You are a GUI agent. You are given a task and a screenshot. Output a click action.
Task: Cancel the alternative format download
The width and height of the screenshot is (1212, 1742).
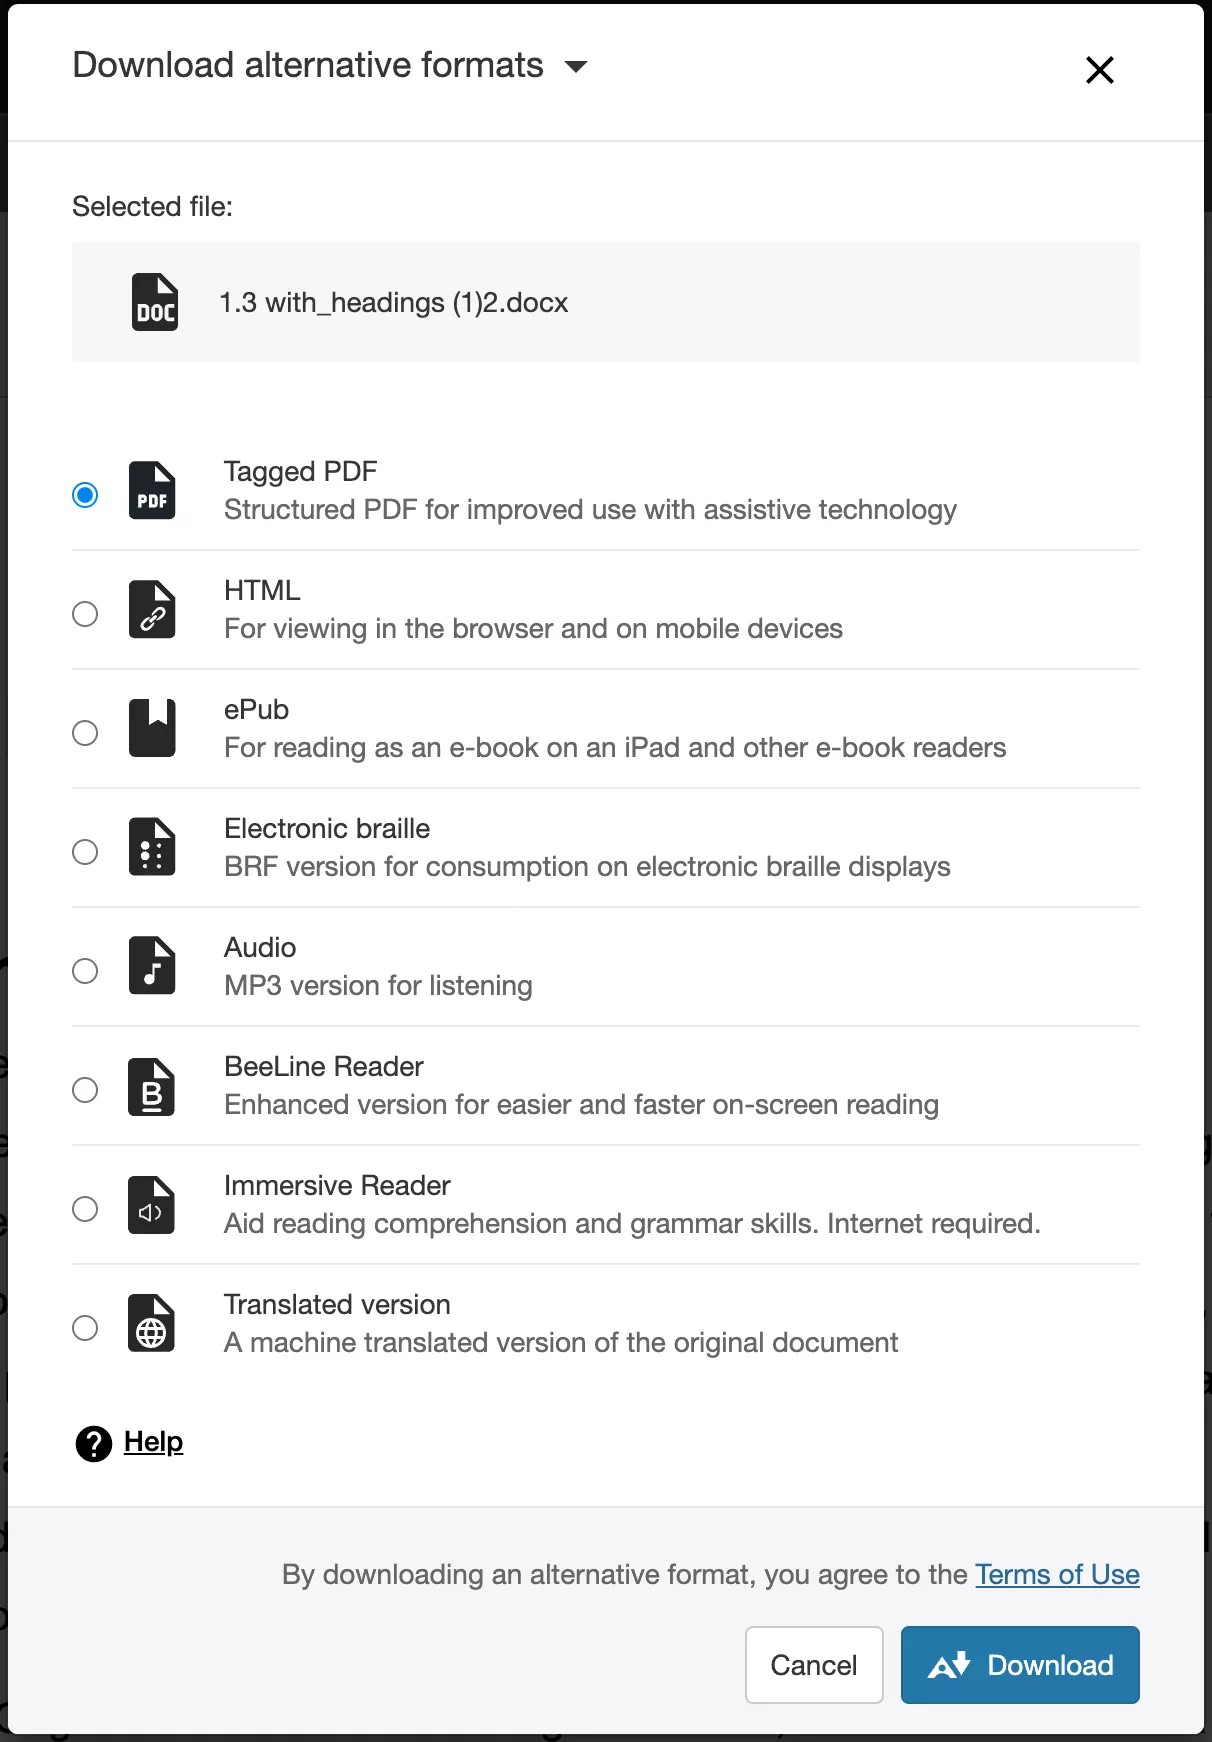[x=813, y=1665]
